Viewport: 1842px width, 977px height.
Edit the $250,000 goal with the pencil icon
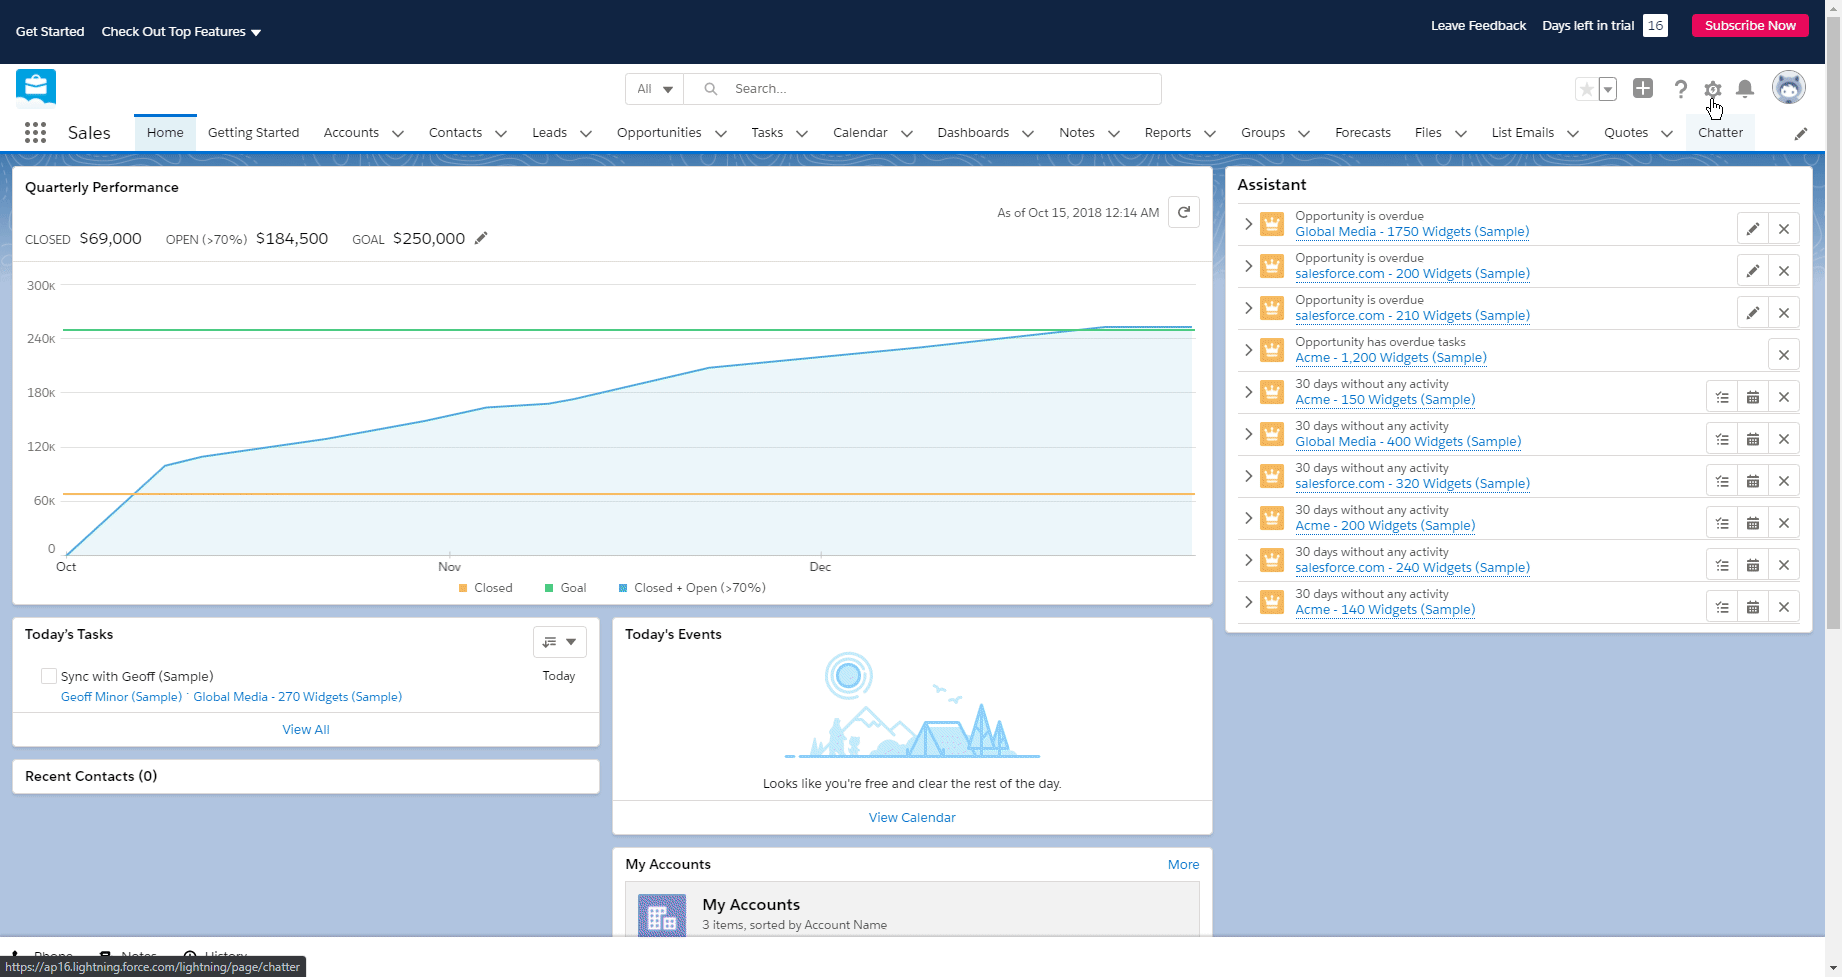point(481,238)
